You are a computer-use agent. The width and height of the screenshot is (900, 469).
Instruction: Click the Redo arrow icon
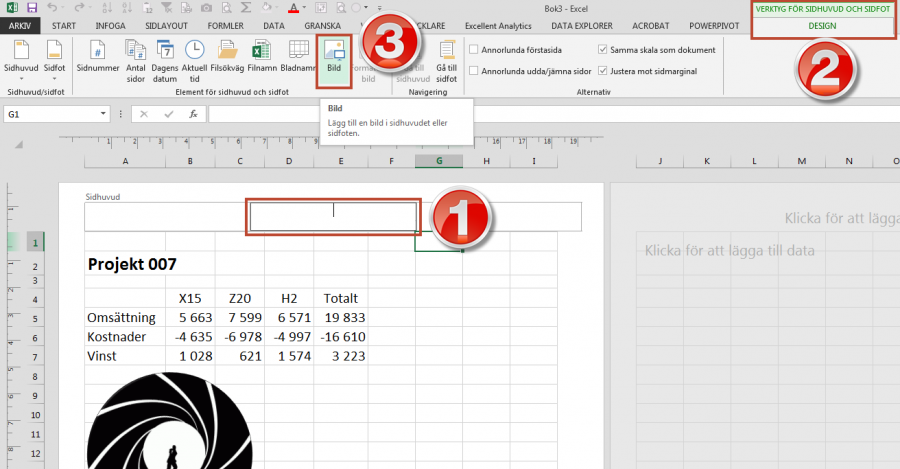tap(79, 8)
